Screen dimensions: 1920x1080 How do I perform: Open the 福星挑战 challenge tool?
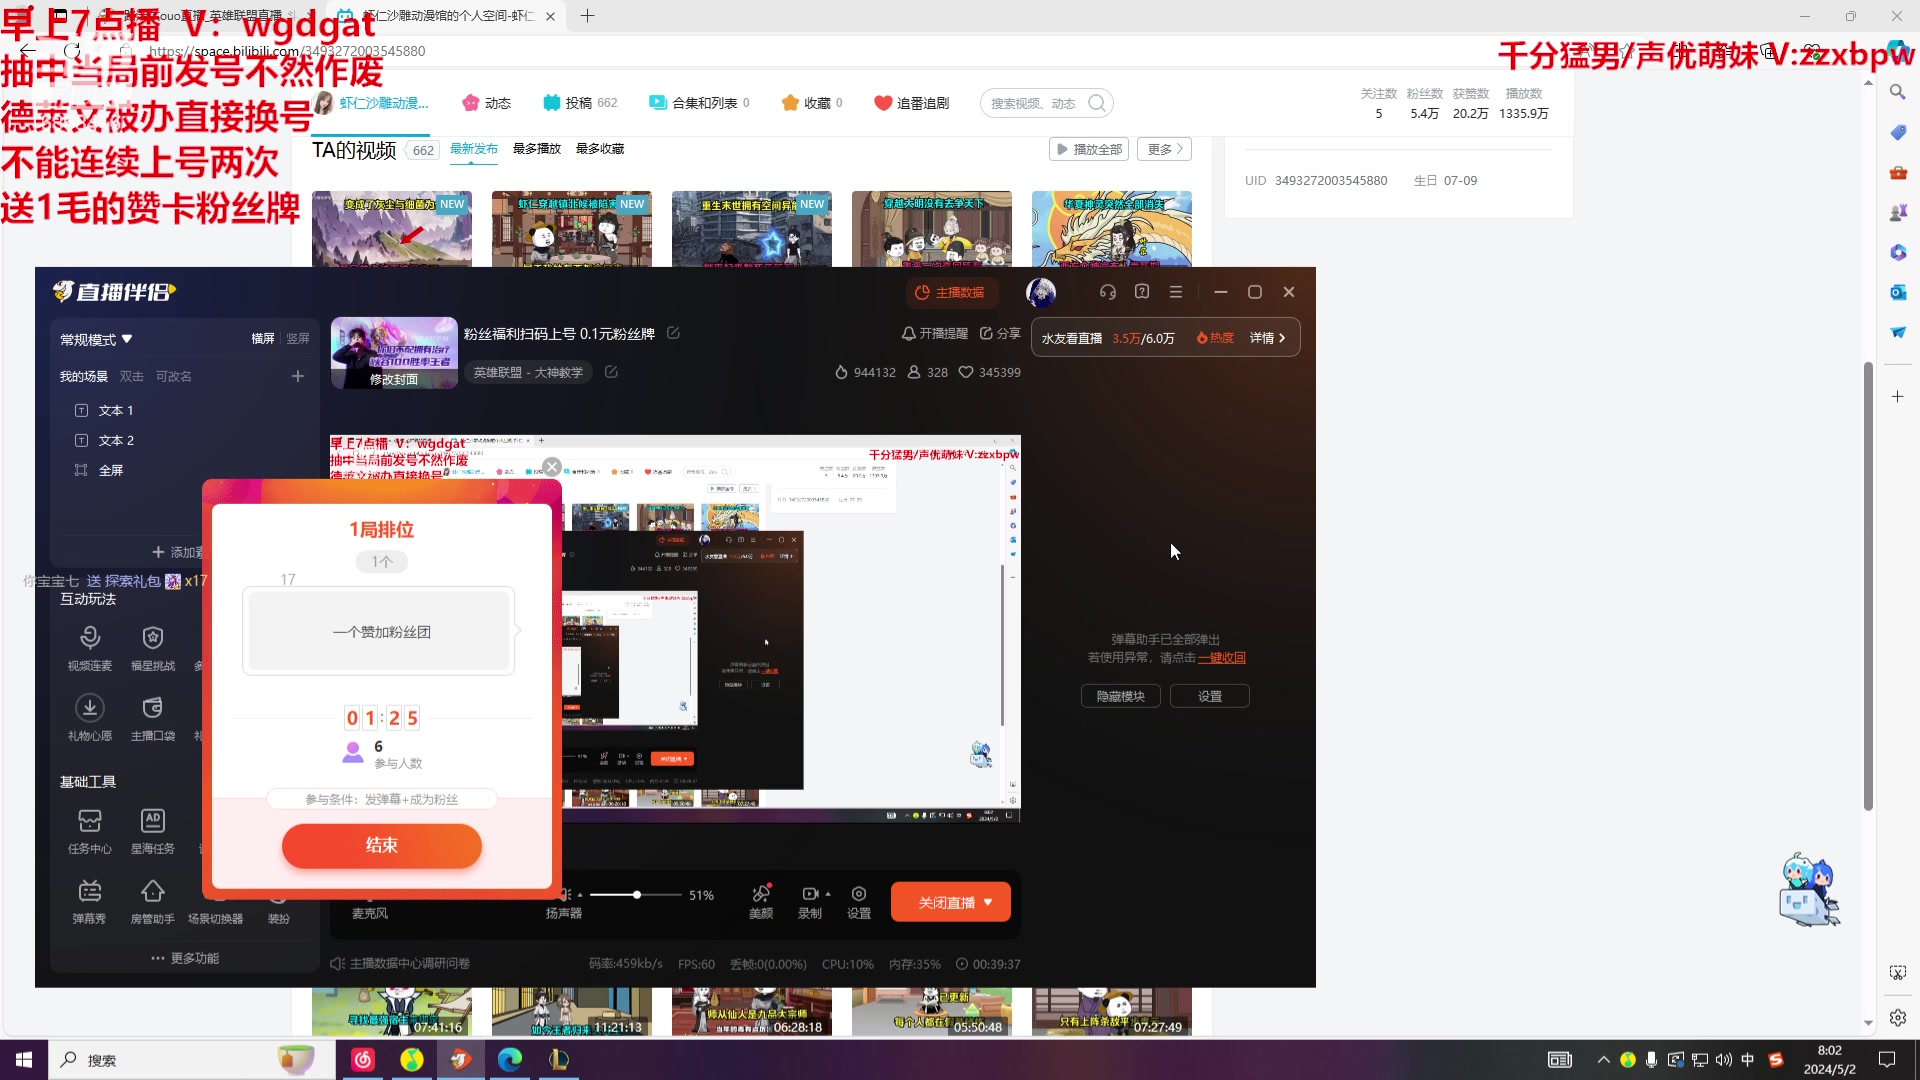point(153,647)
